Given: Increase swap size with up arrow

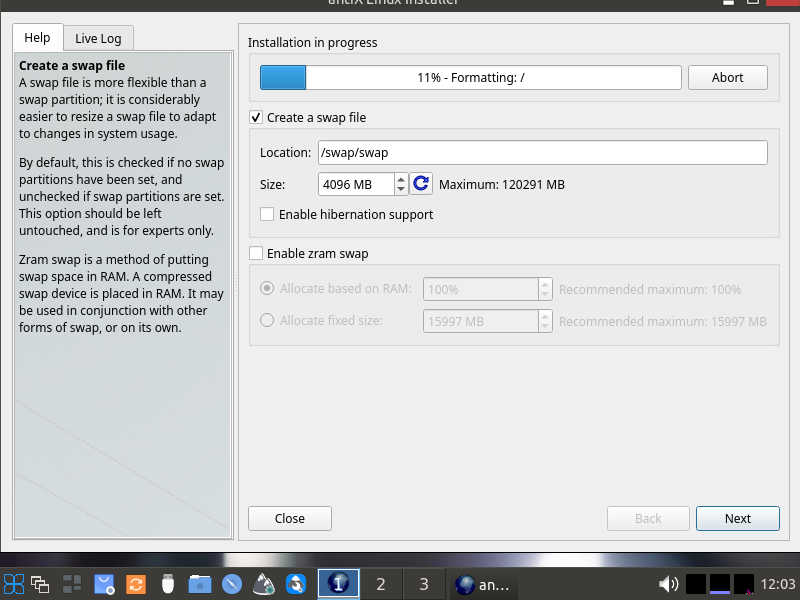Looking at the screenshot, I should pos(401,179).
